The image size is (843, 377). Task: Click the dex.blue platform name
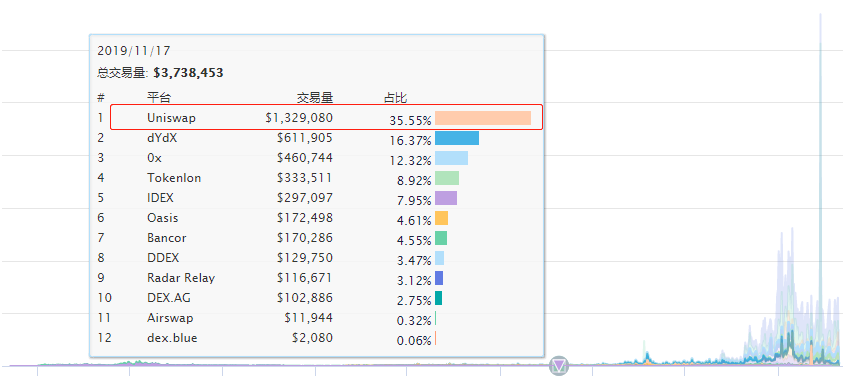tap(172, 338)
